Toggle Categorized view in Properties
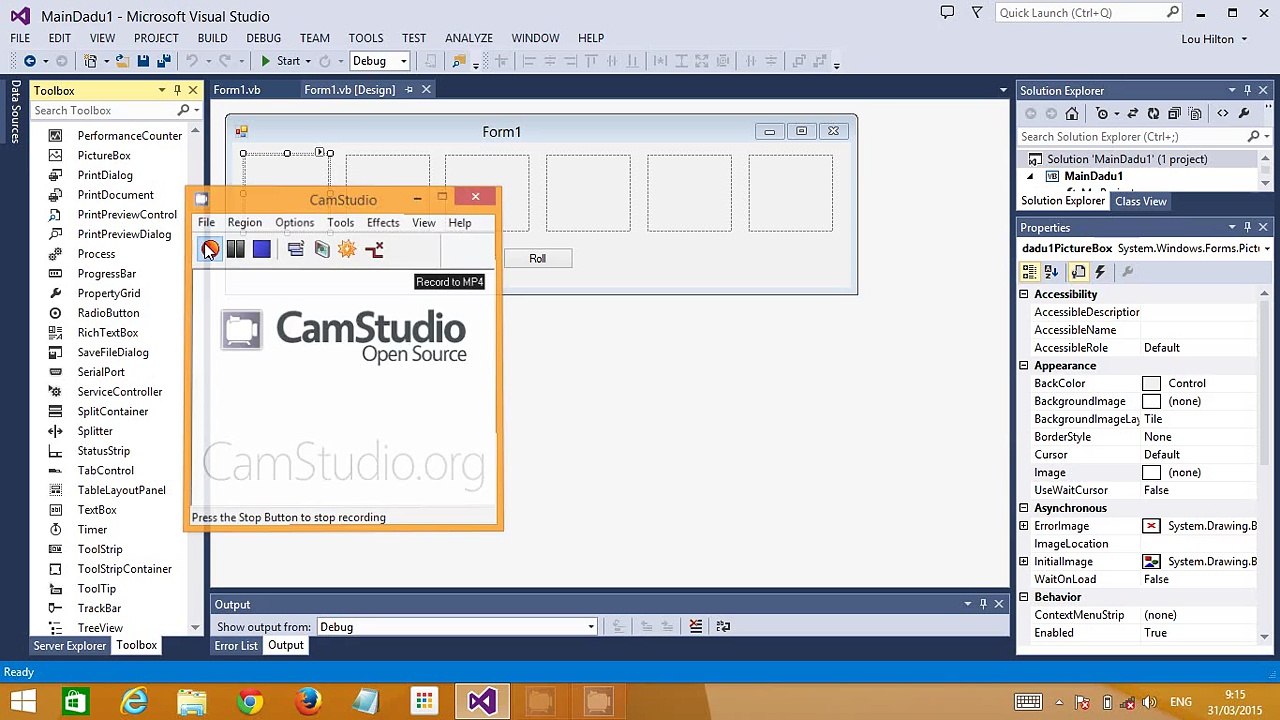Viewport: 1280px width, 720px height. tap(1030, 272)
